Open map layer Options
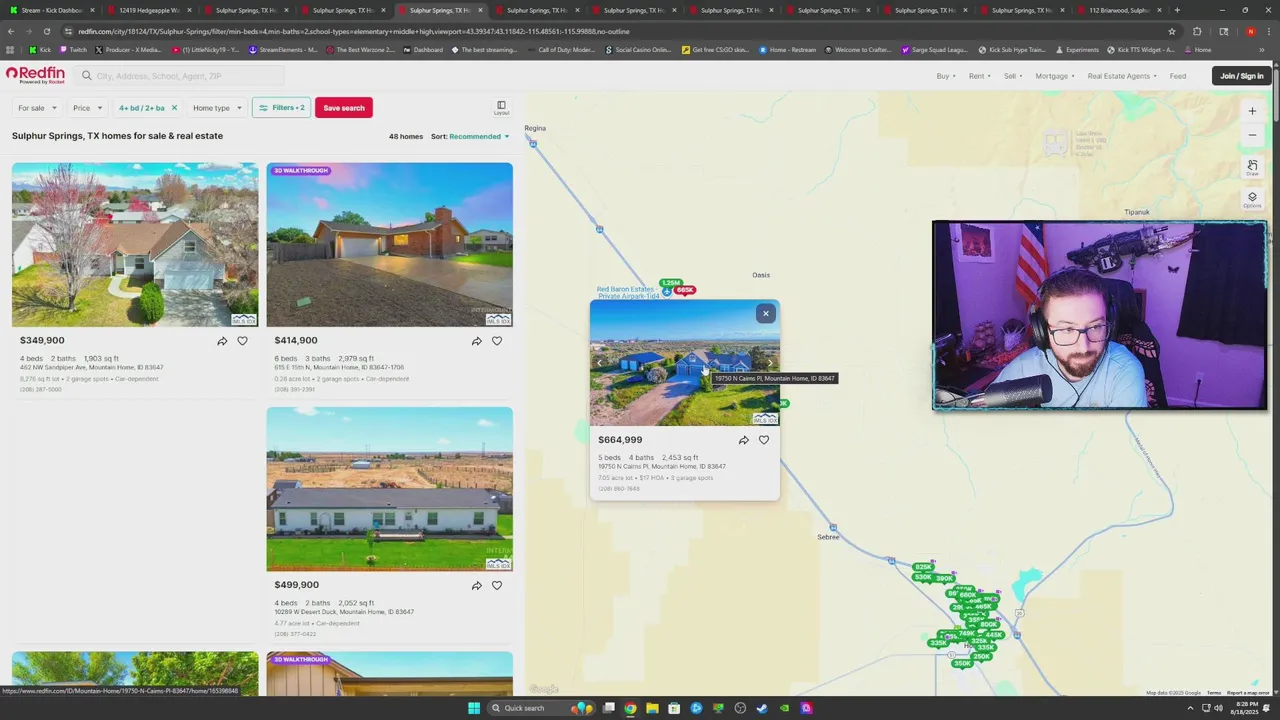 click(x=1252, y=199)
